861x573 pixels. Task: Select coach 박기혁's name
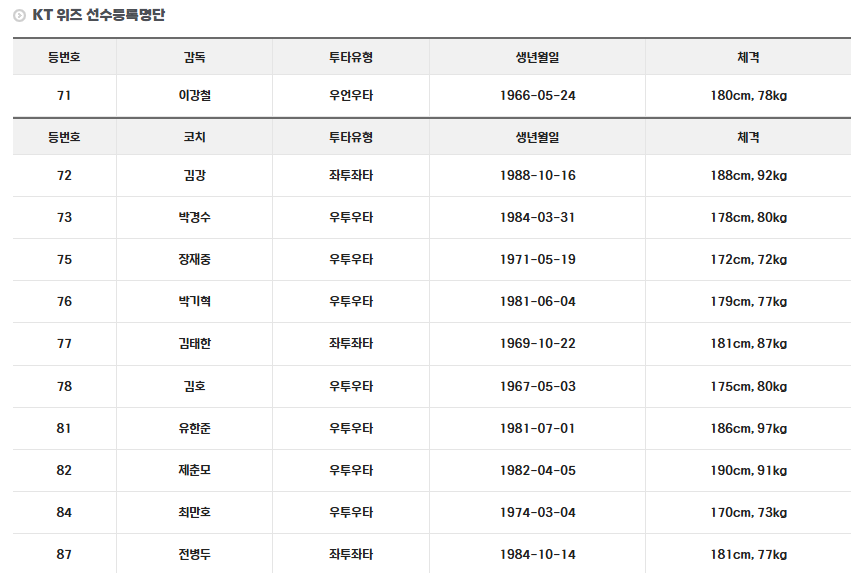click(x=194, y=302)
